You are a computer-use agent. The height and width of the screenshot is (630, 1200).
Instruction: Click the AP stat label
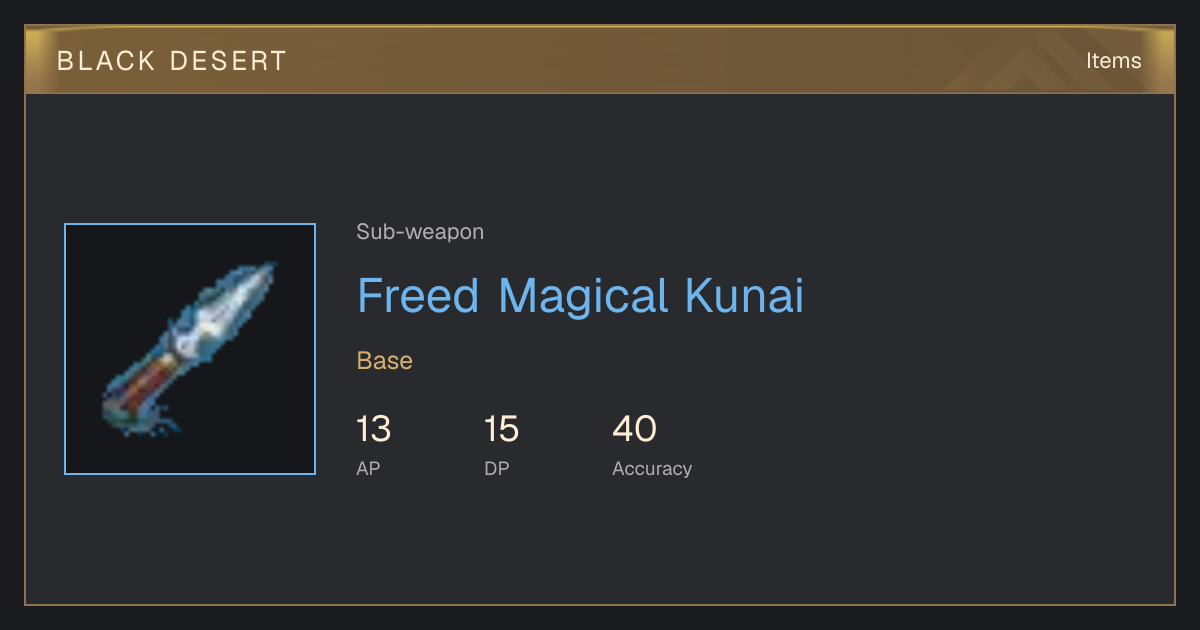click(368, 468)
